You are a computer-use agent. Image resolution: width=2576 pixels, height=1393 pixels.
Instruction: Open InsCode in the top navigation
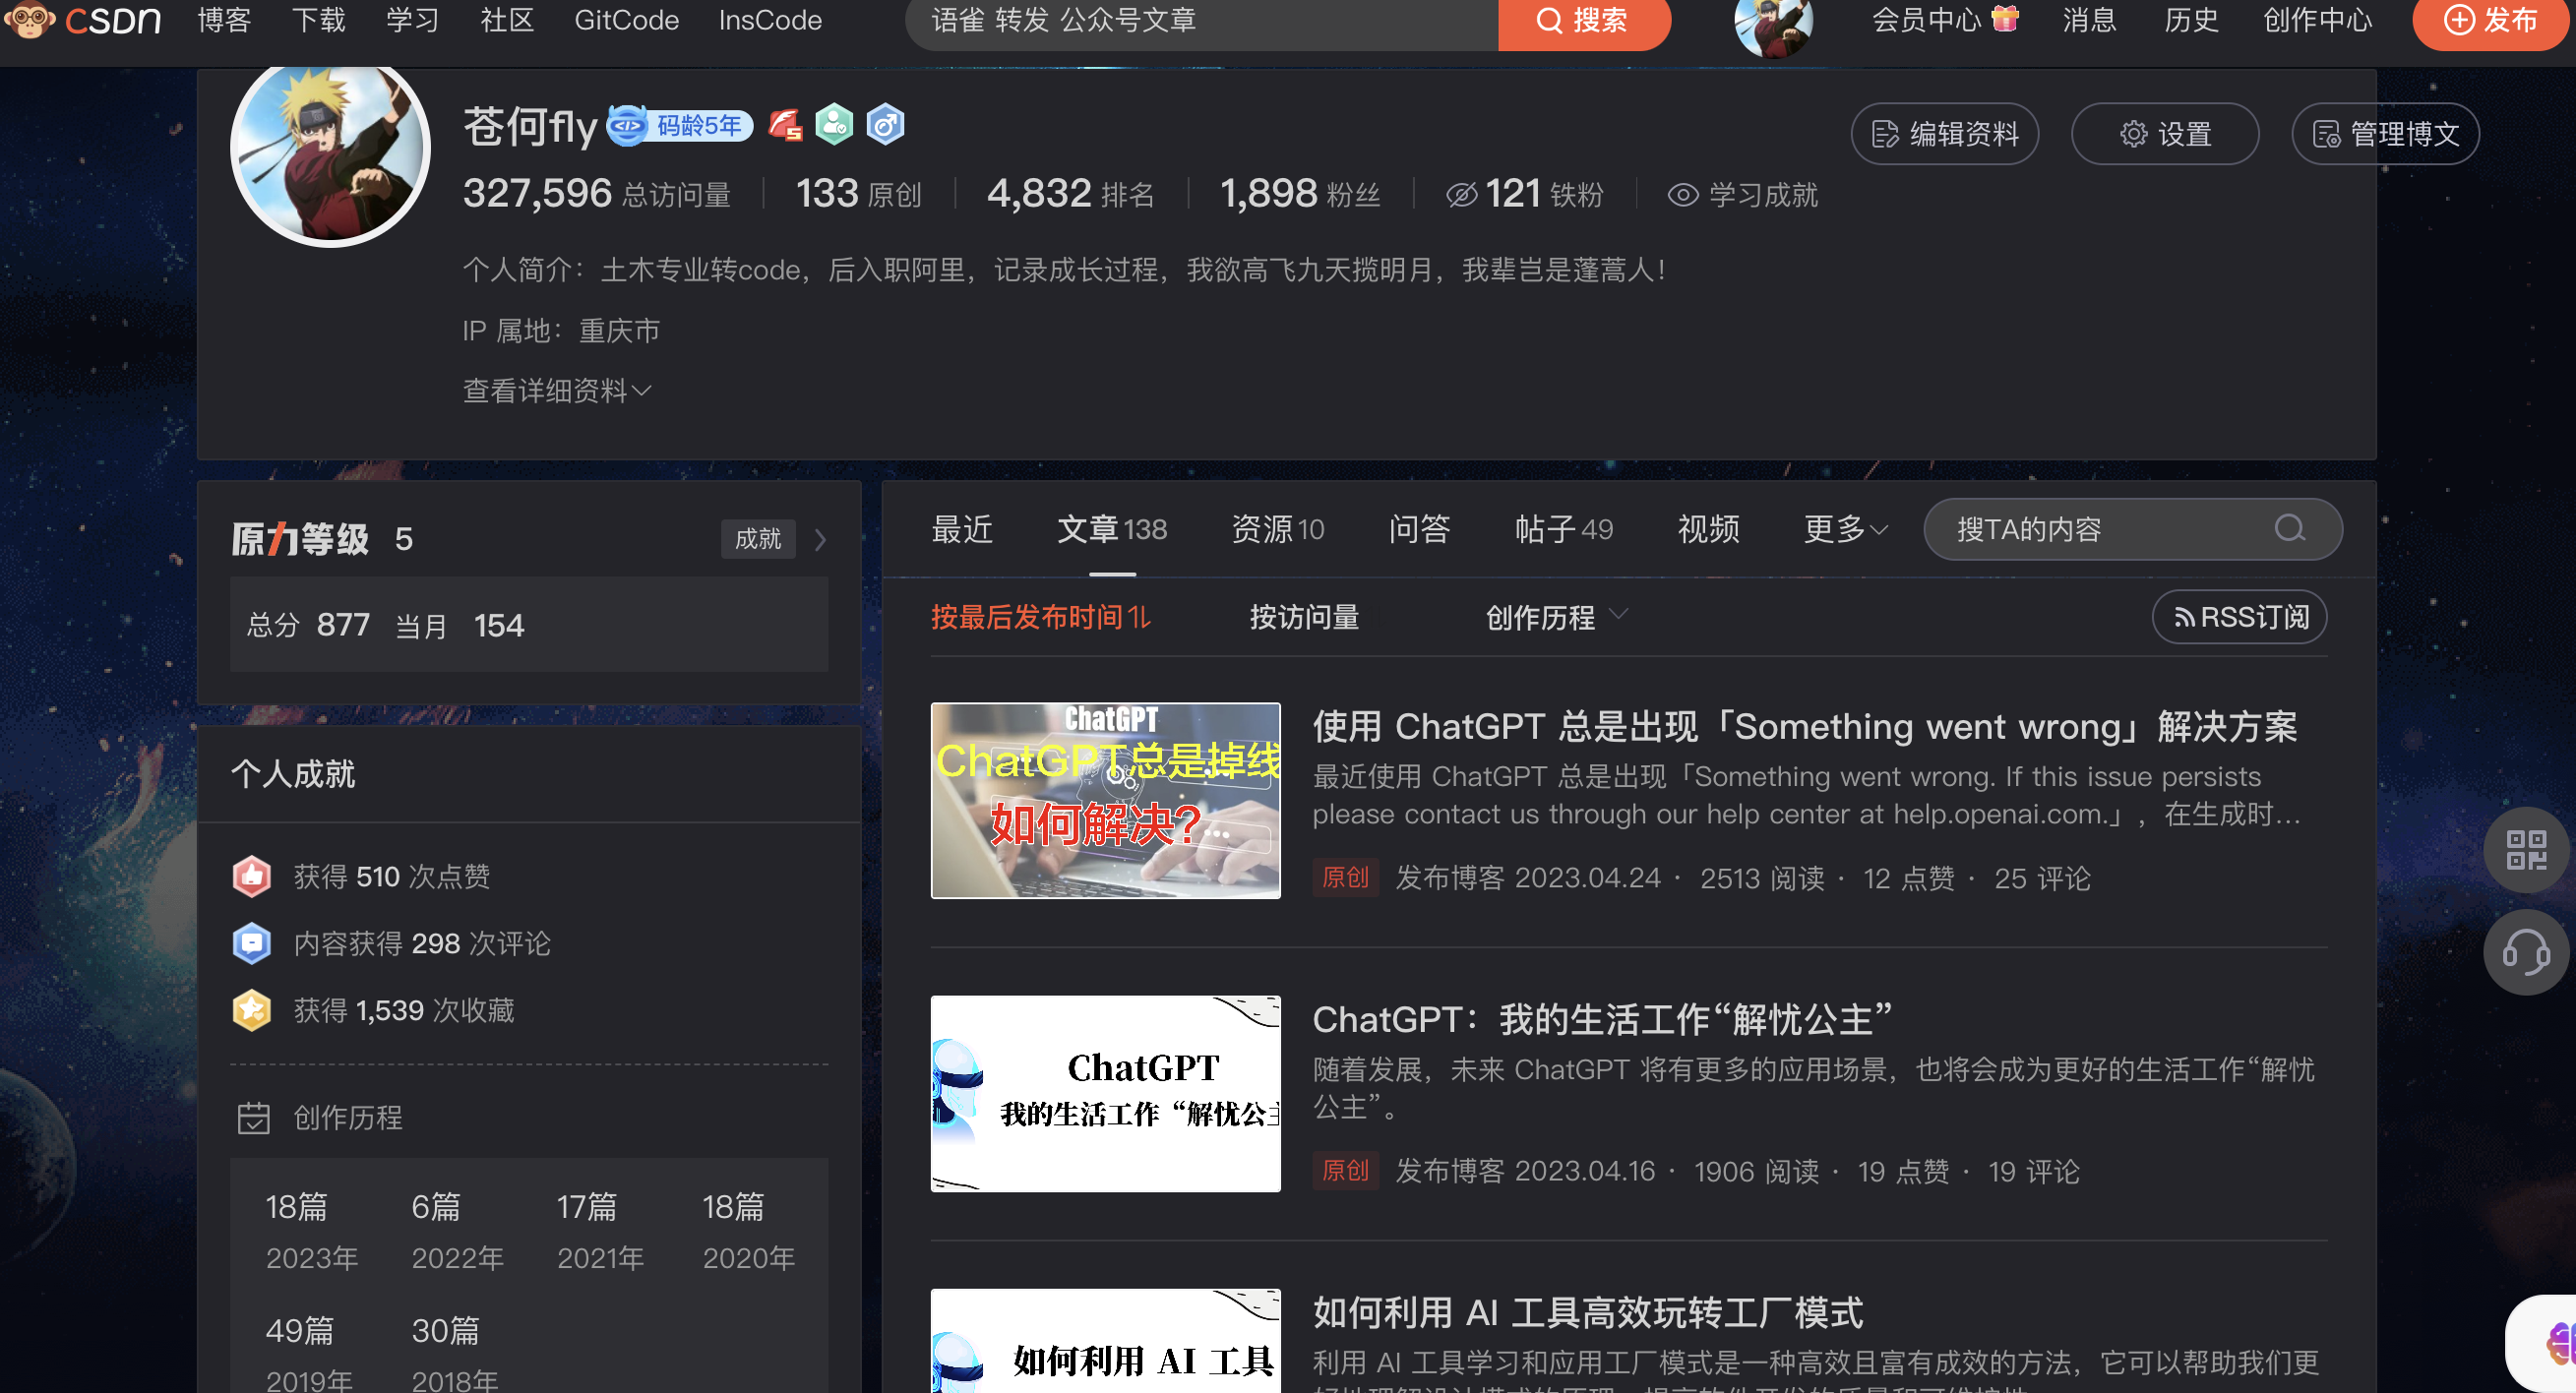coord(770,20)
